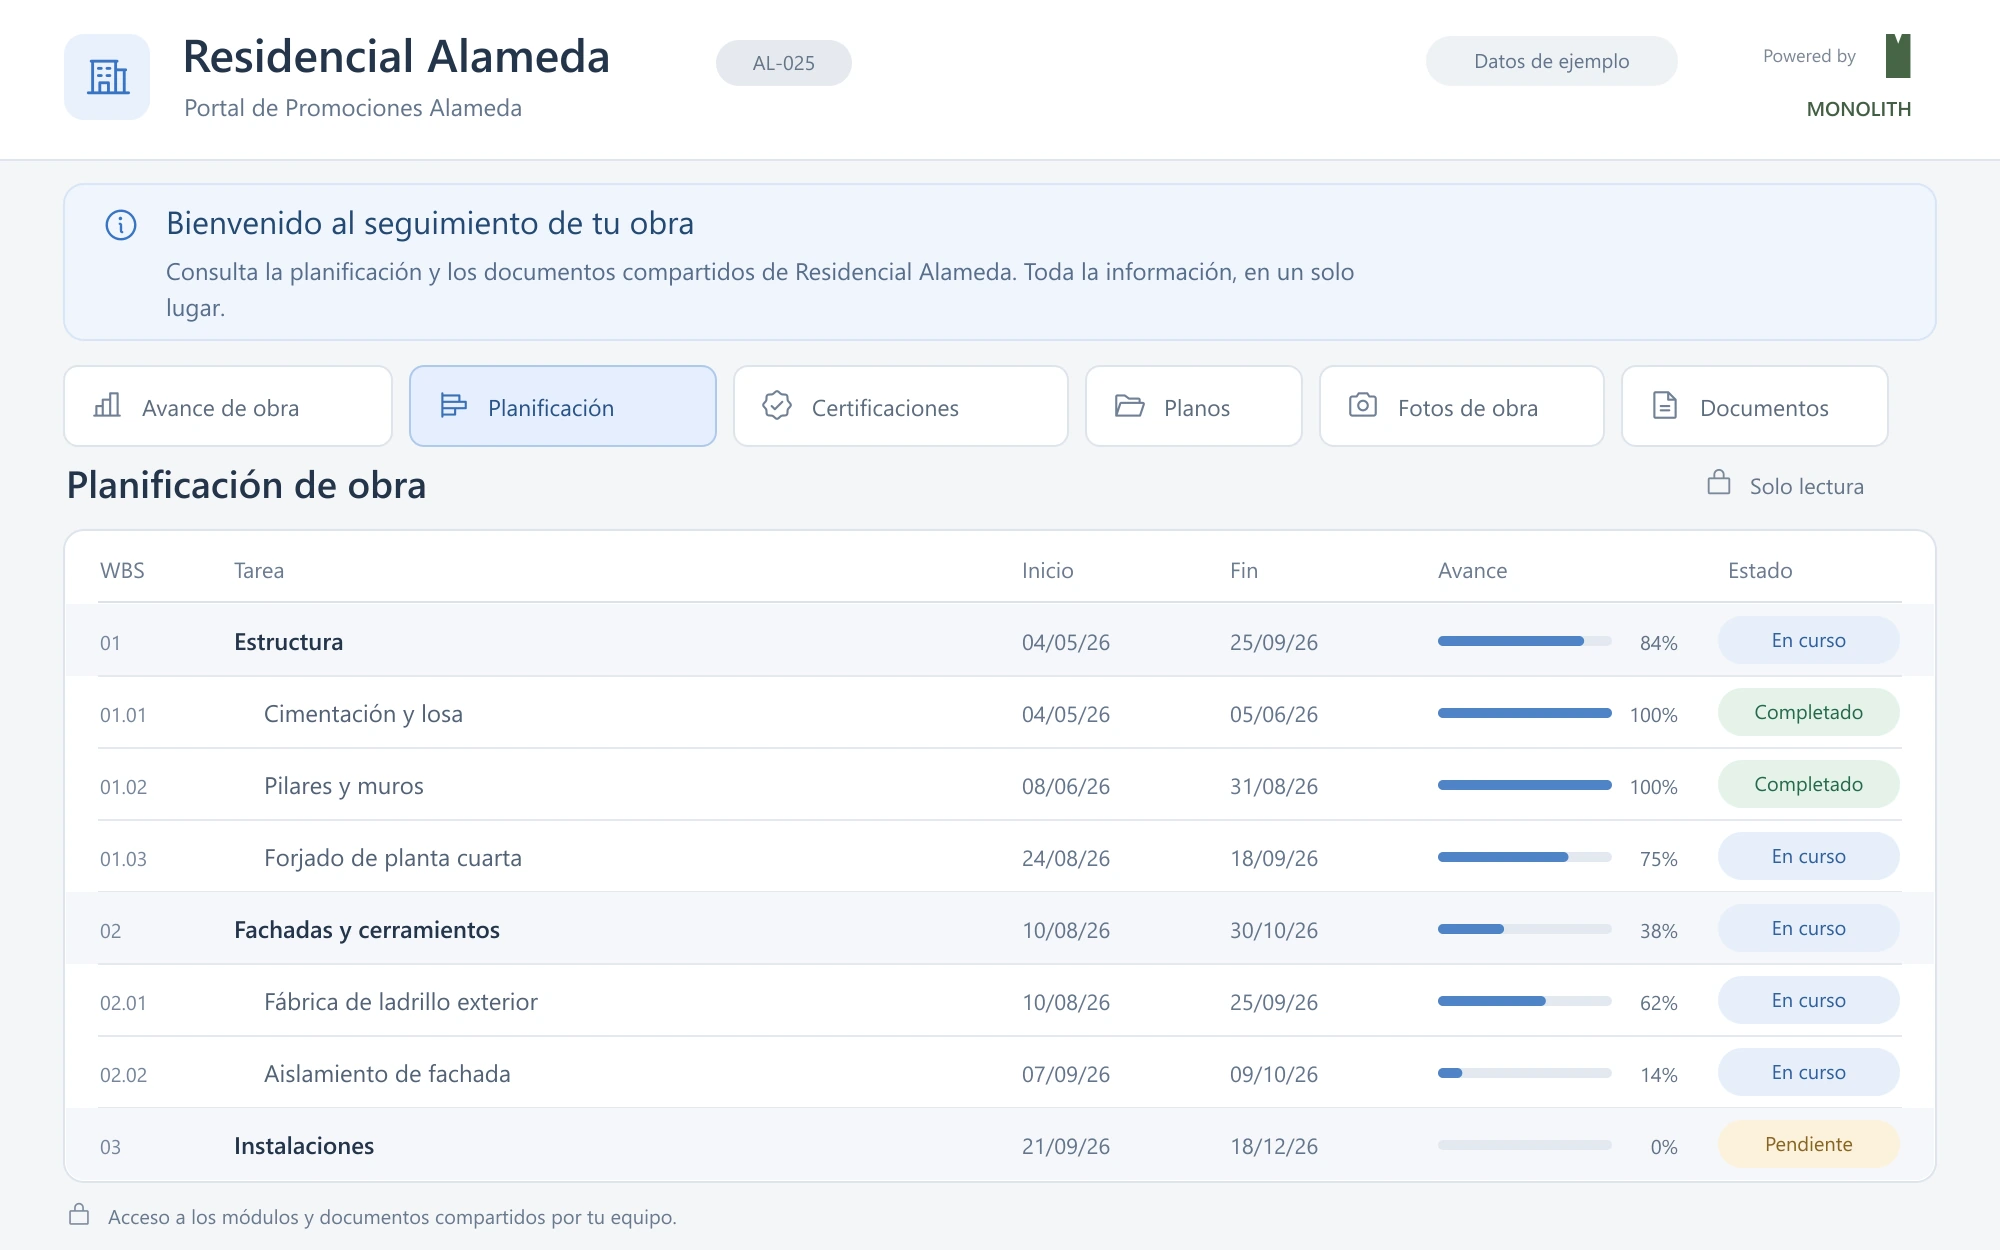Screen dimensions: 2000x1250
Task: Select the Fábrica de ladrillo exterior task
Action: click(401, 1002)
